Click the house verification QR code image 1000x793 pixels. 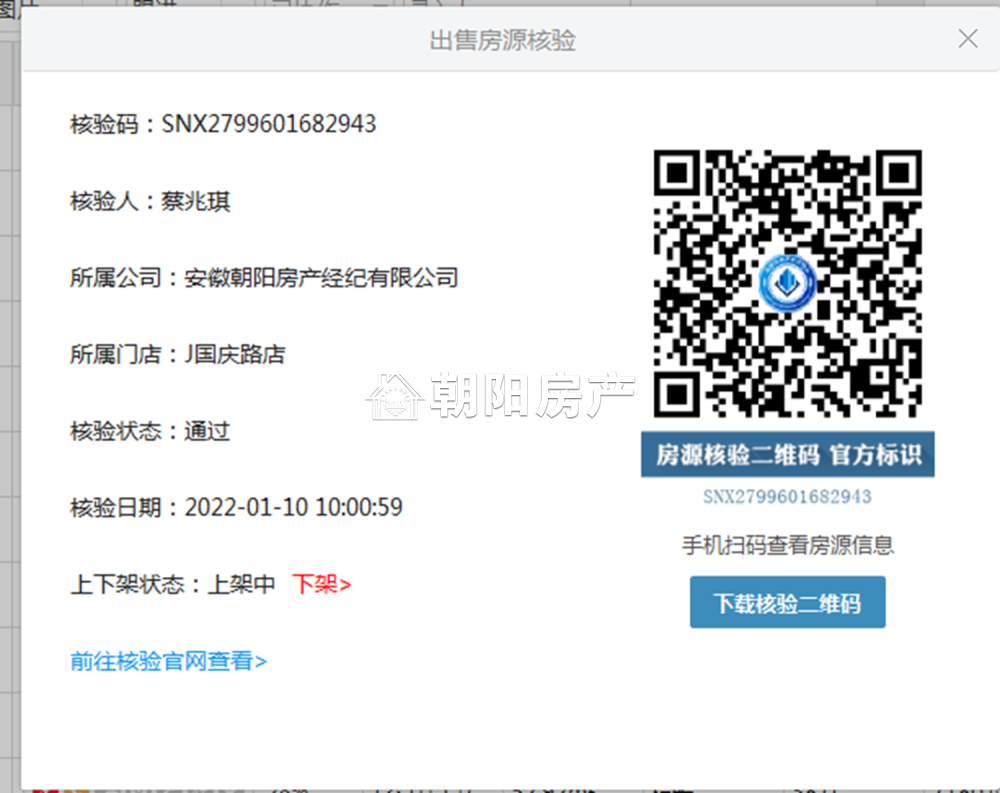[x=787, y=283]
